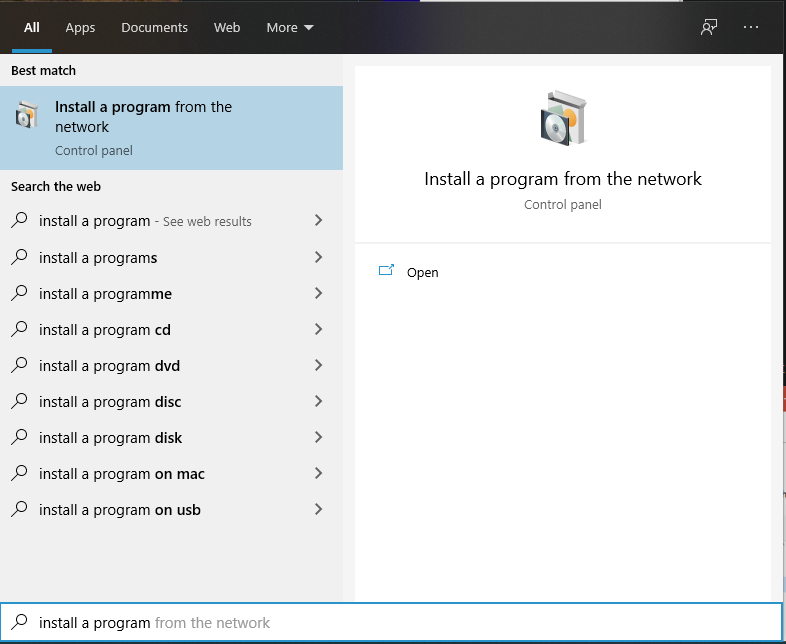Expand the 'install a program on mac' arrow

pyautogui.click(x=318, y=473)
